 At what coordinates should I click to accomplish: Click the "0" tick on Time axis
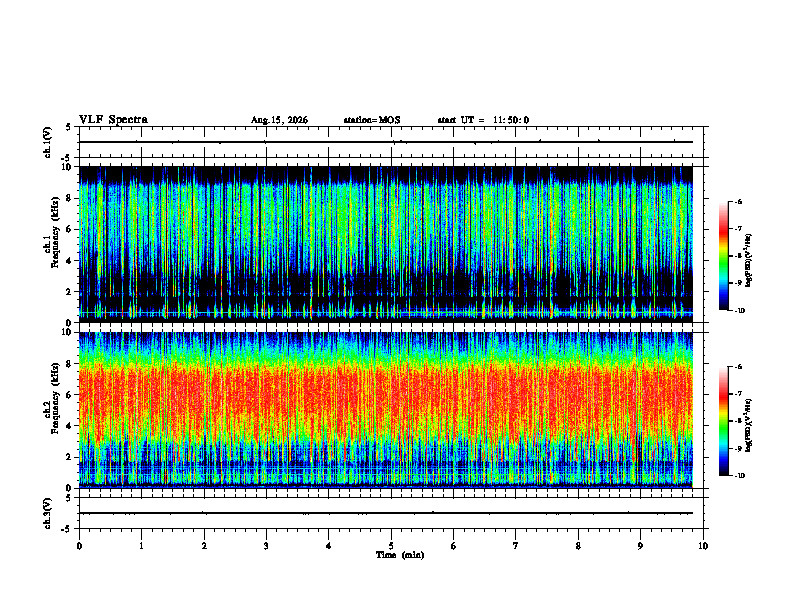pos(79,546)
